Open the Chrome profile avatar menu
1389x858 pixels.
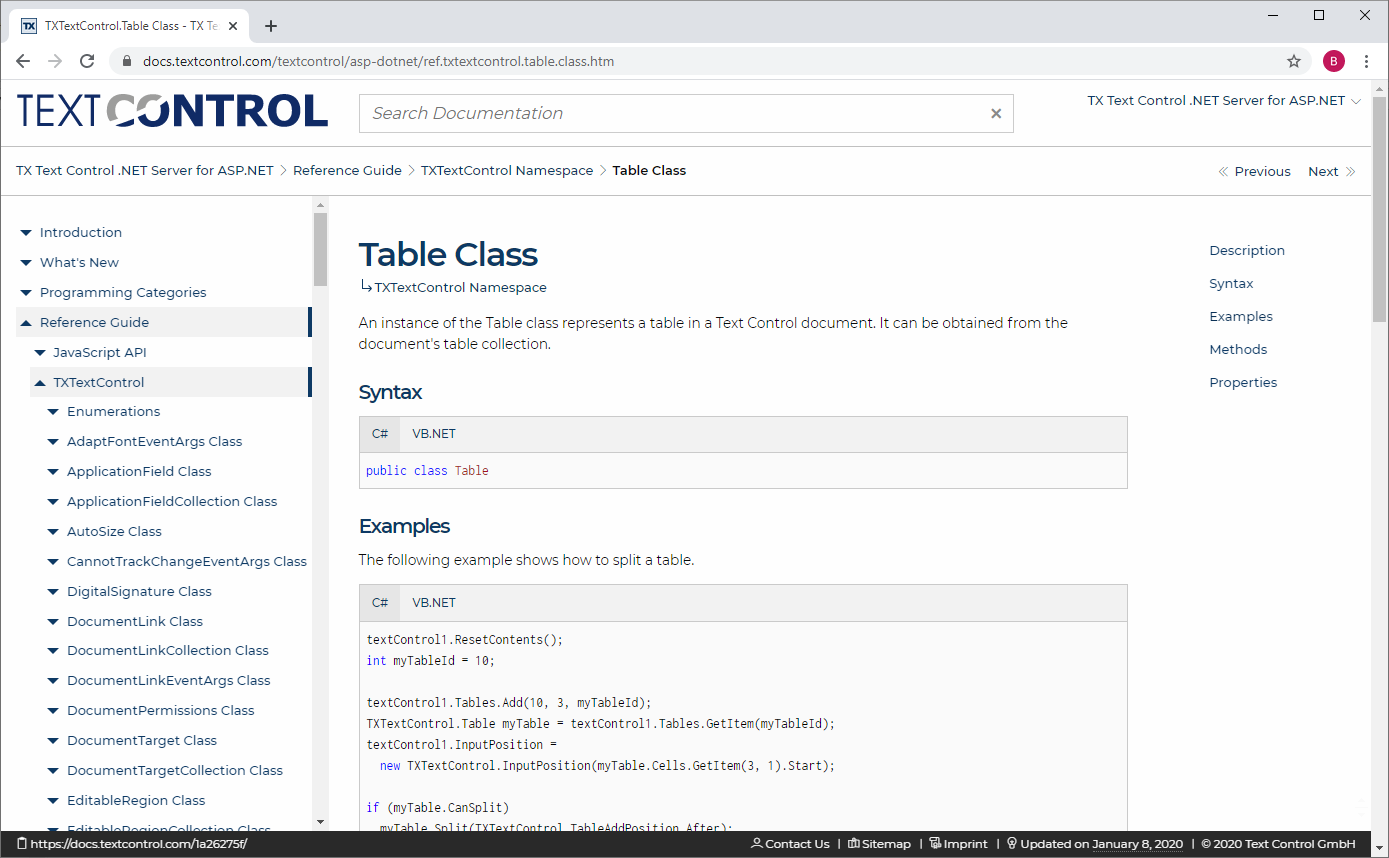(x=1334, y=61)
